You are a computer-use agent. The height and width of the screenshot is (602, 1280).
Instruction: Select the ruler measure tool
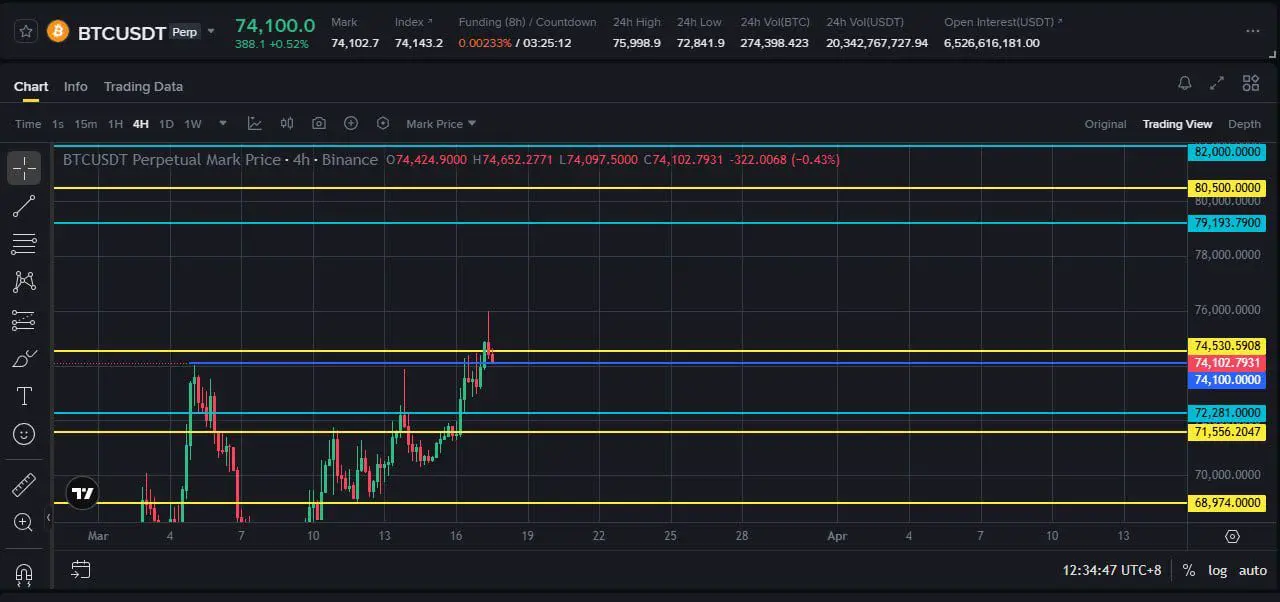pyautogui.click(x=24, y=486)
